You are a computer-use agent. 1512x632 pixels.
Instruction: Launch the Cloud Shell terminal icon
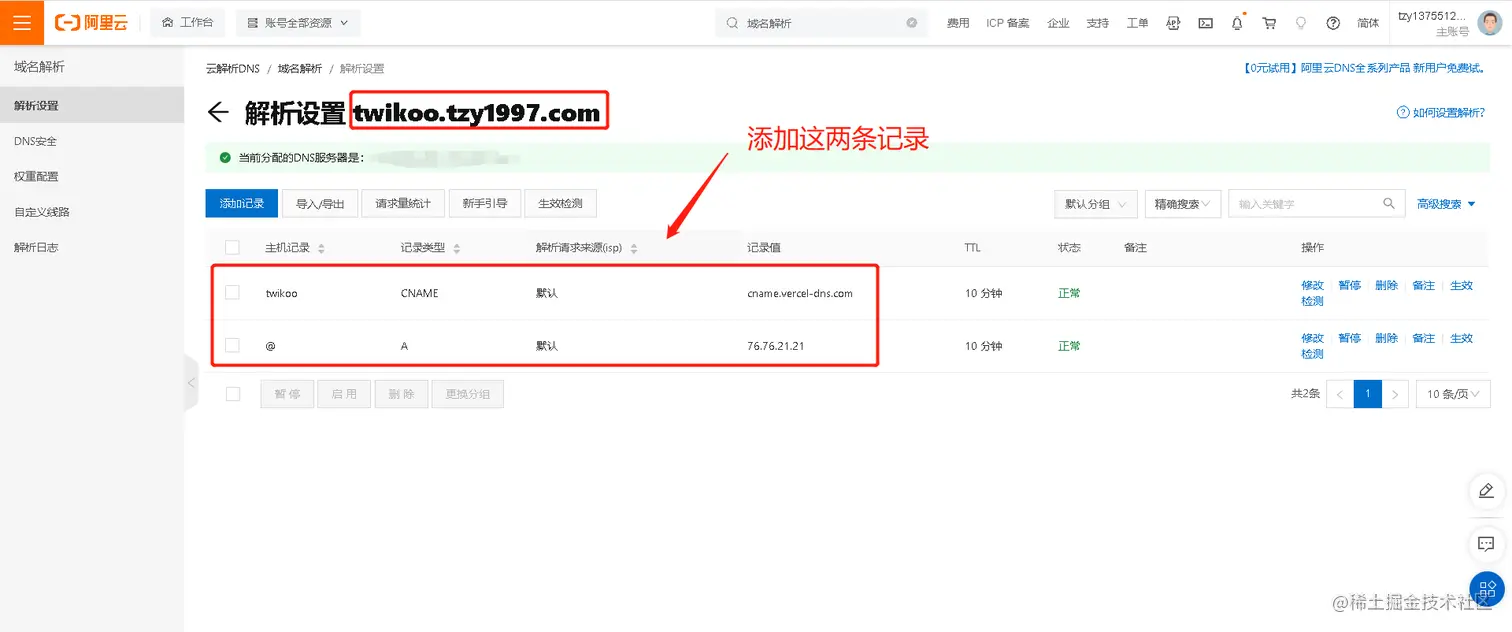pos(1206,23)
